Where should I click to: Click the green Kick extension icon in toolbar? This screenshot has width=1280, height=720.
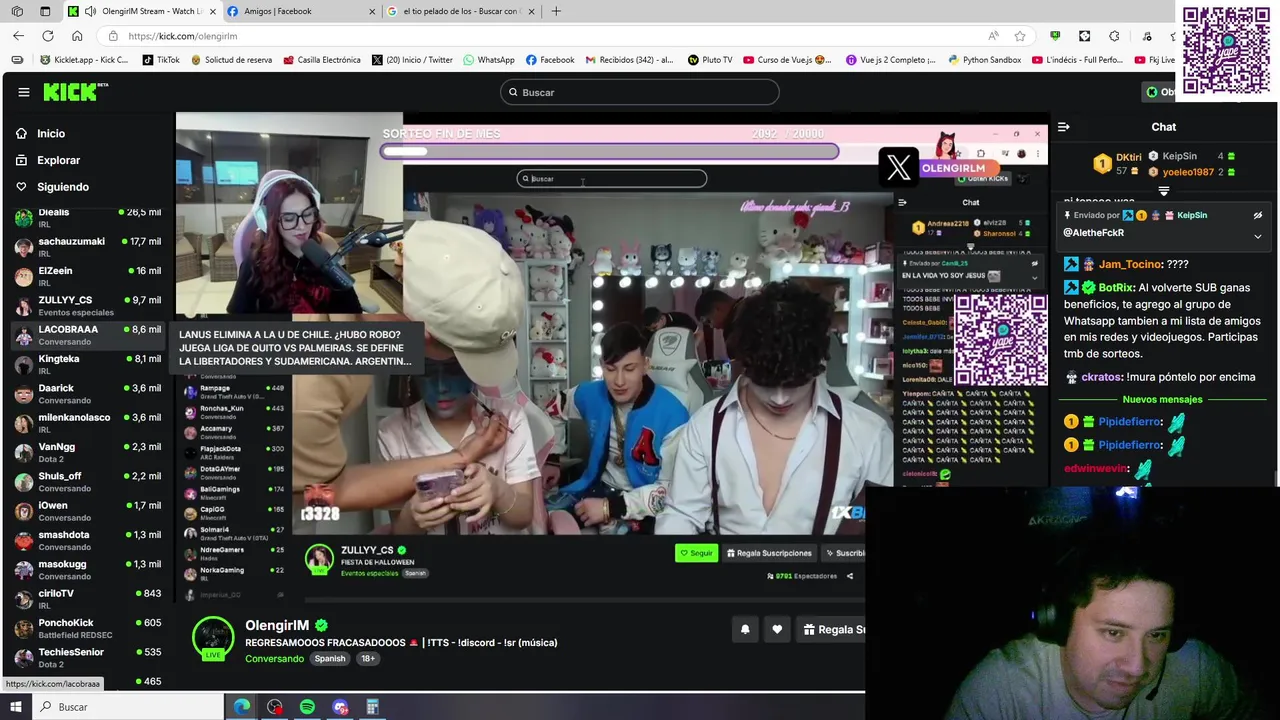[1055, 36]
